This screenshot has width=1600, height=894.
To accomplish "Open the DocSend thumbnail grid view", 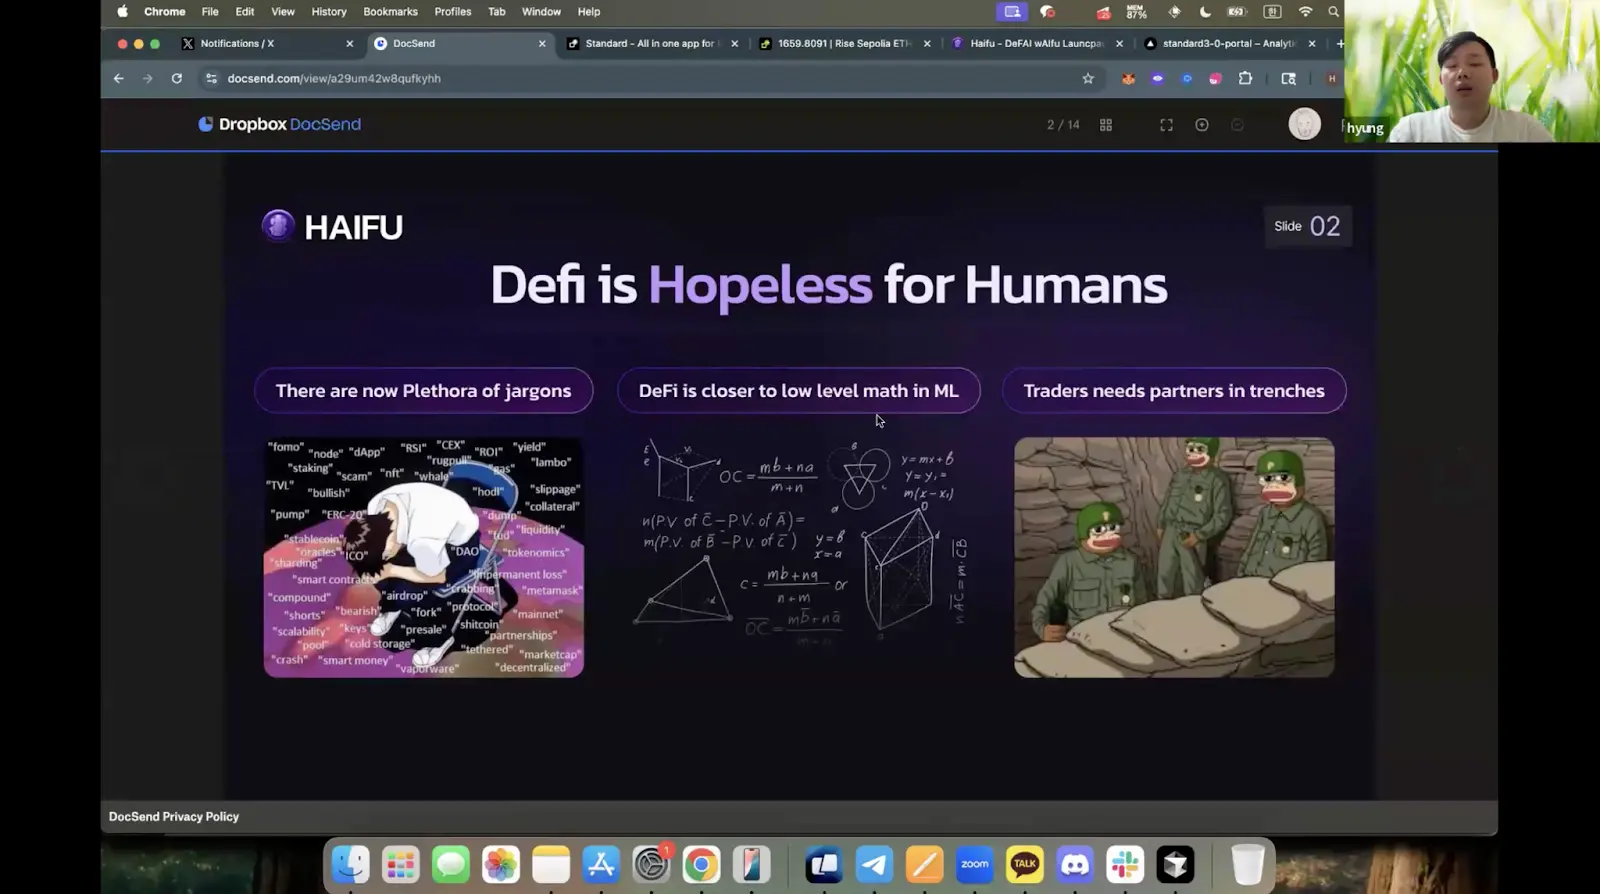I will pos(1106,125).
